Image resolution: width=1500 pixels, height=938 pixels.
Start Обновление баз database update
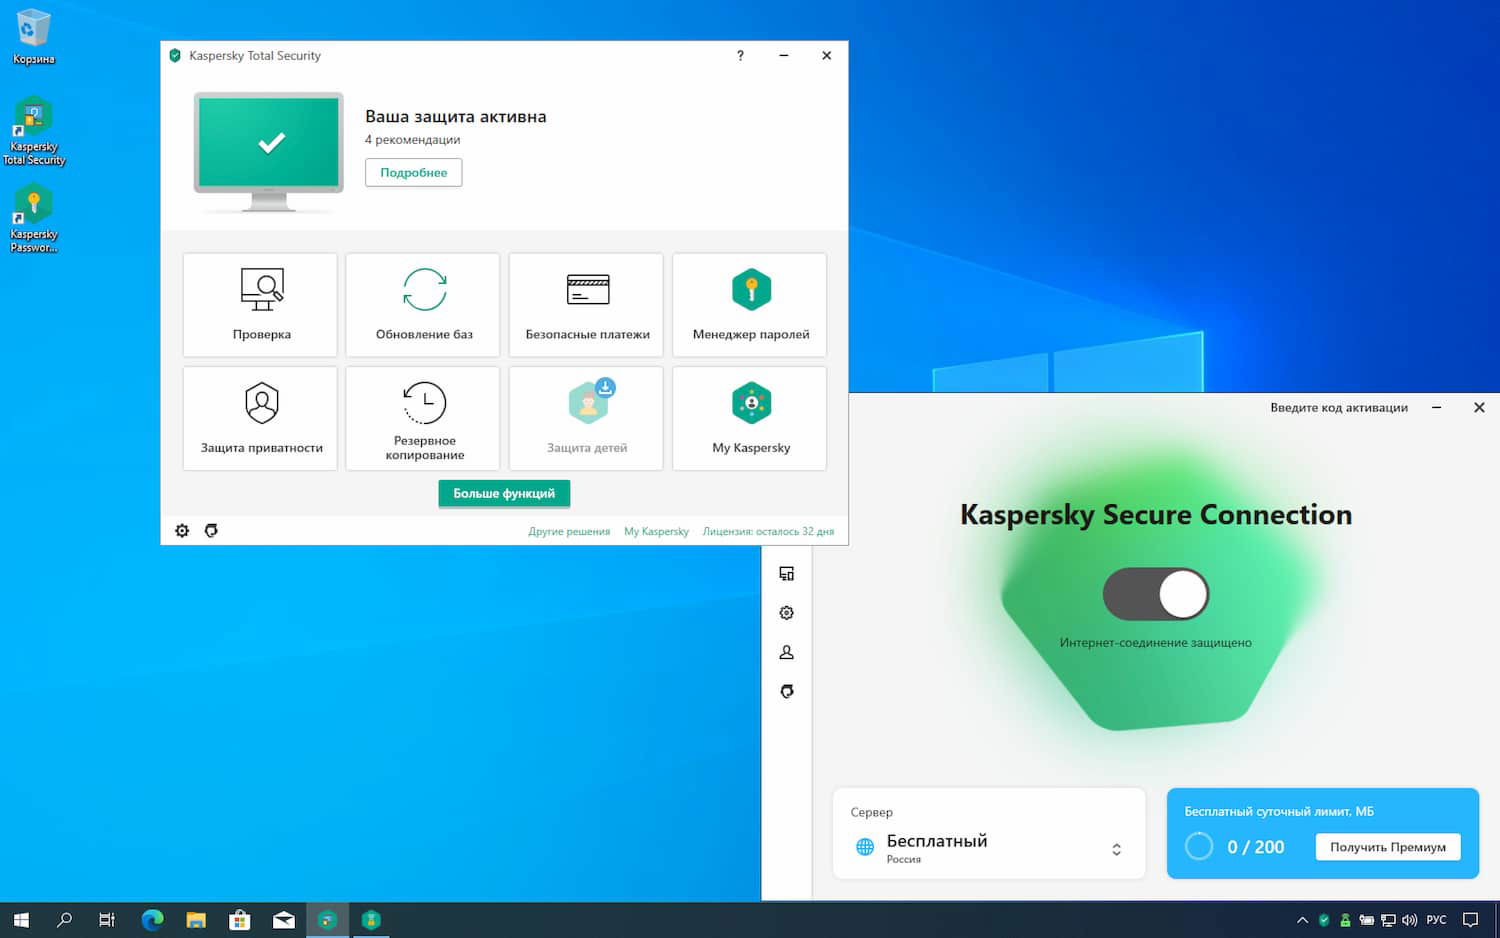pos(423,305)
